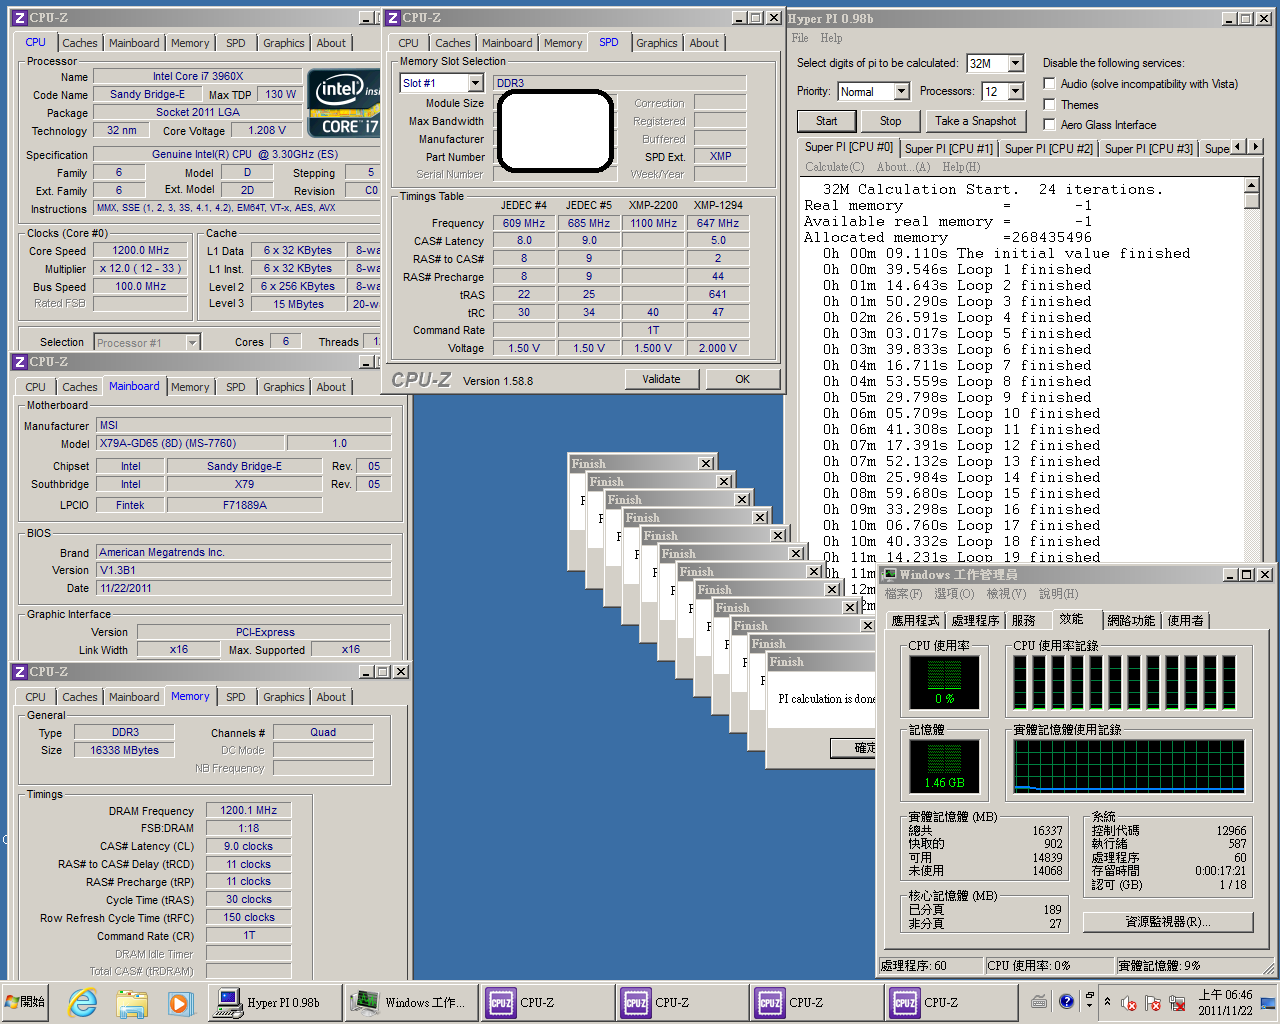Open Windows Explorer folder icon on taskbar
The image size is (1280, 1024).
(132, 1002)
